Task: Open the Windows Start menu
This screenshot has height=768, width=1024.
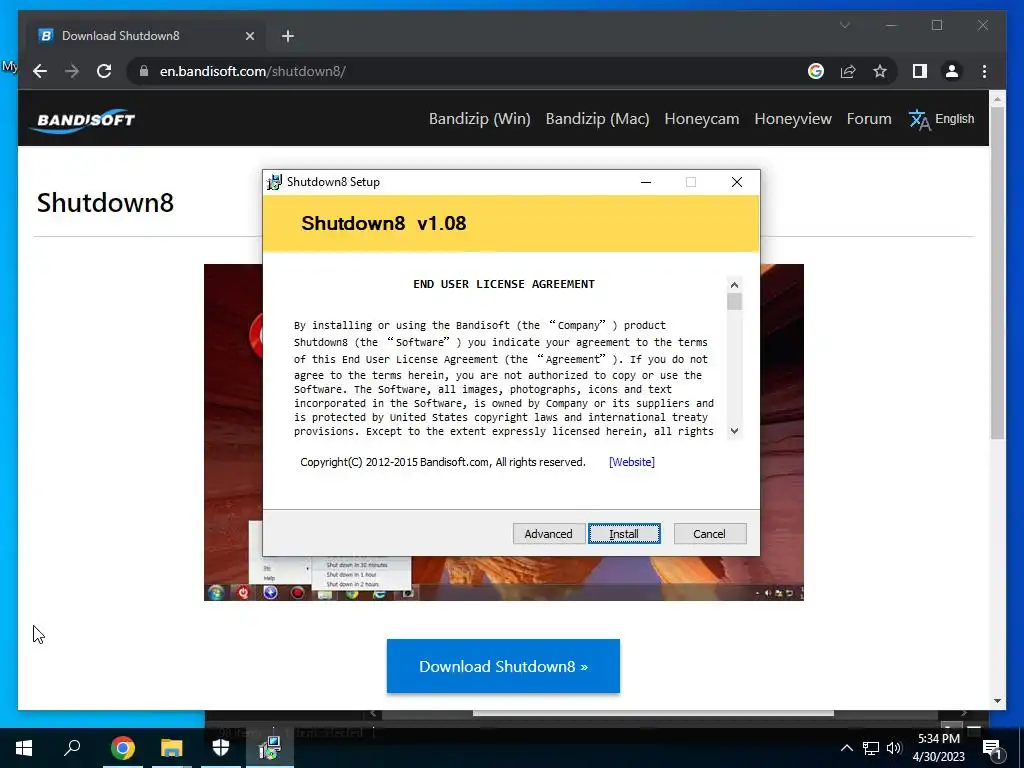Action: (x=24, y=748)
